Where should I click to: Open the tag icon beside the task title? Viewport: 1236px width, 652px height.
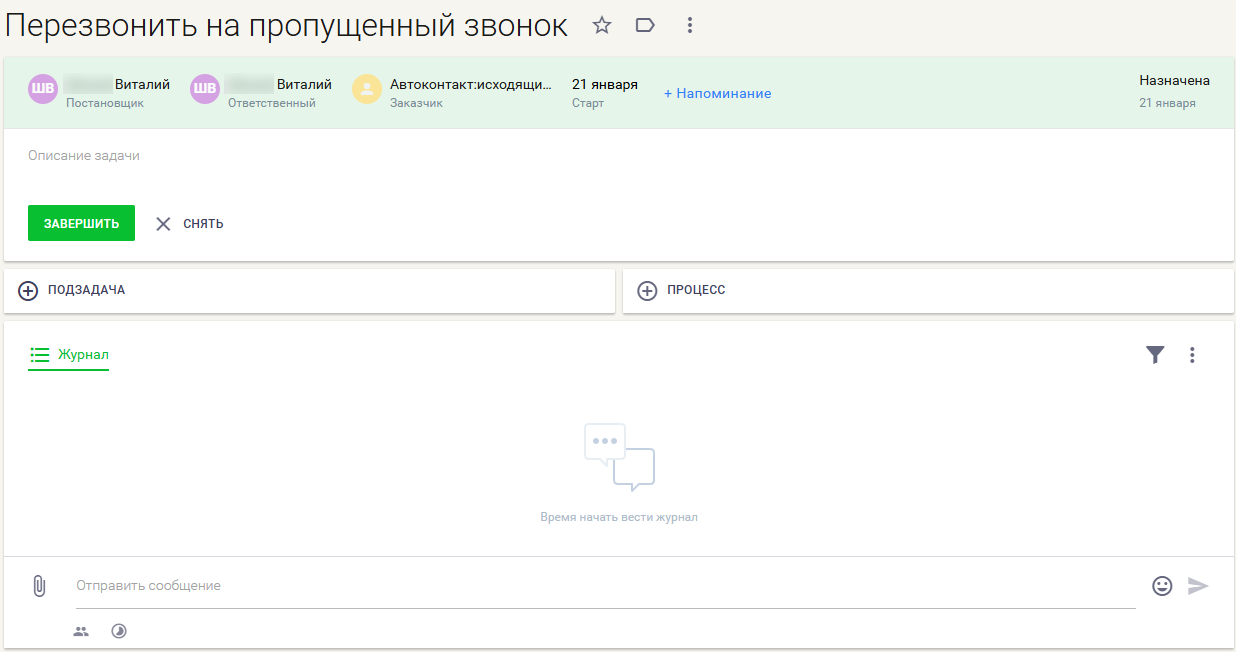pos(644,26)
